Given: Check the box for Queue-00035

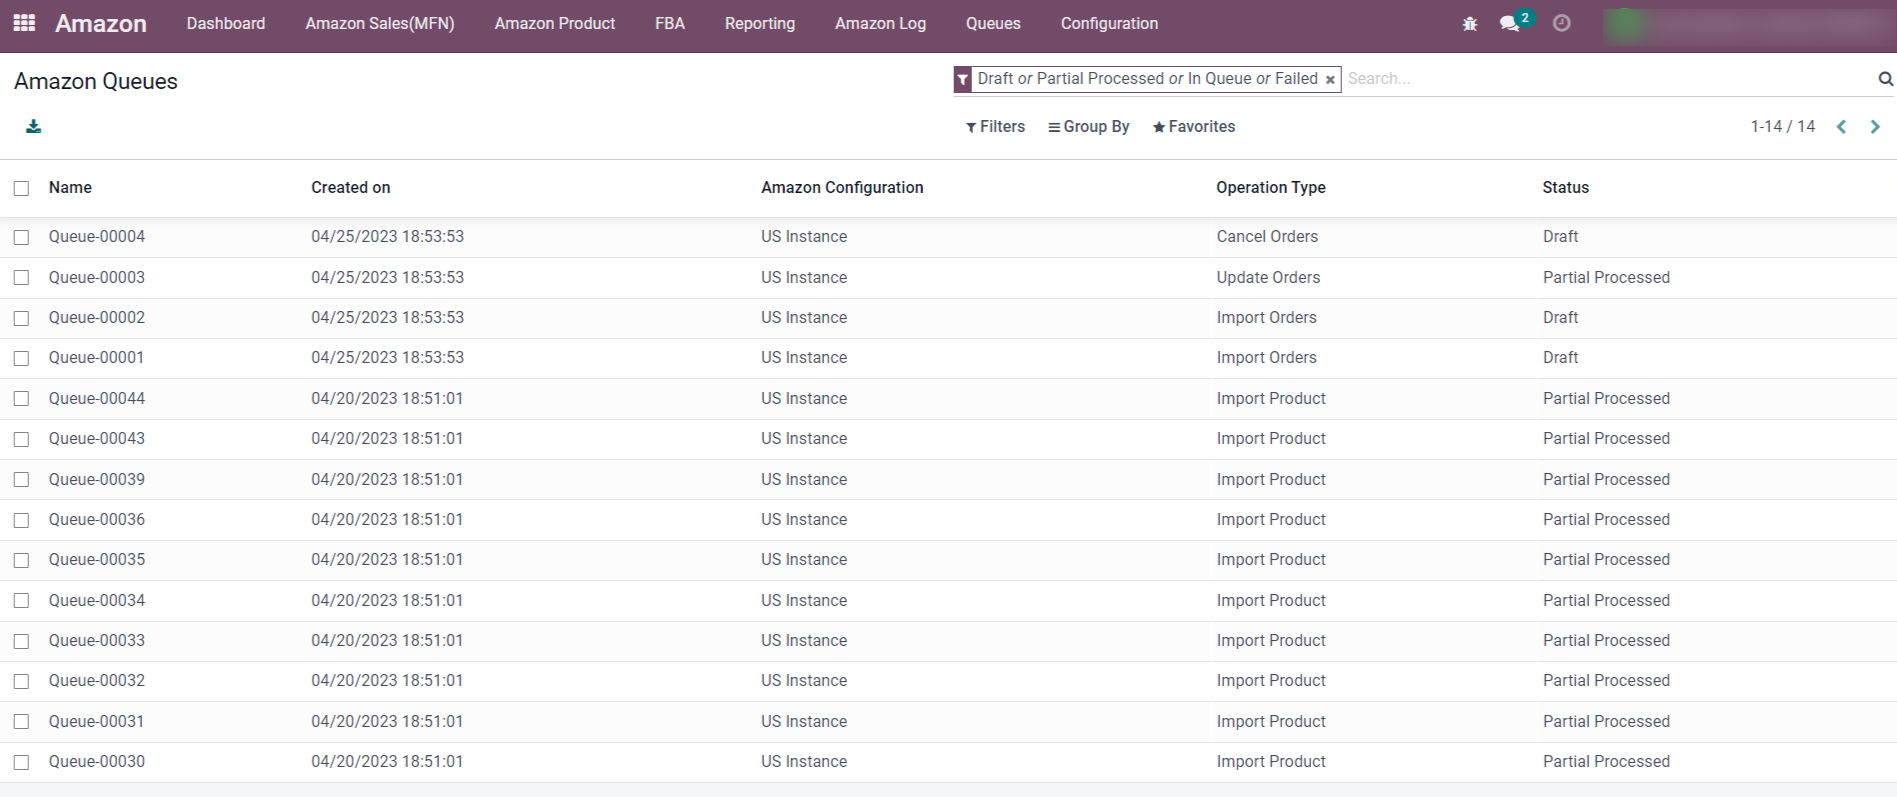Looking at the screenshot, I should tap(21, 560).
